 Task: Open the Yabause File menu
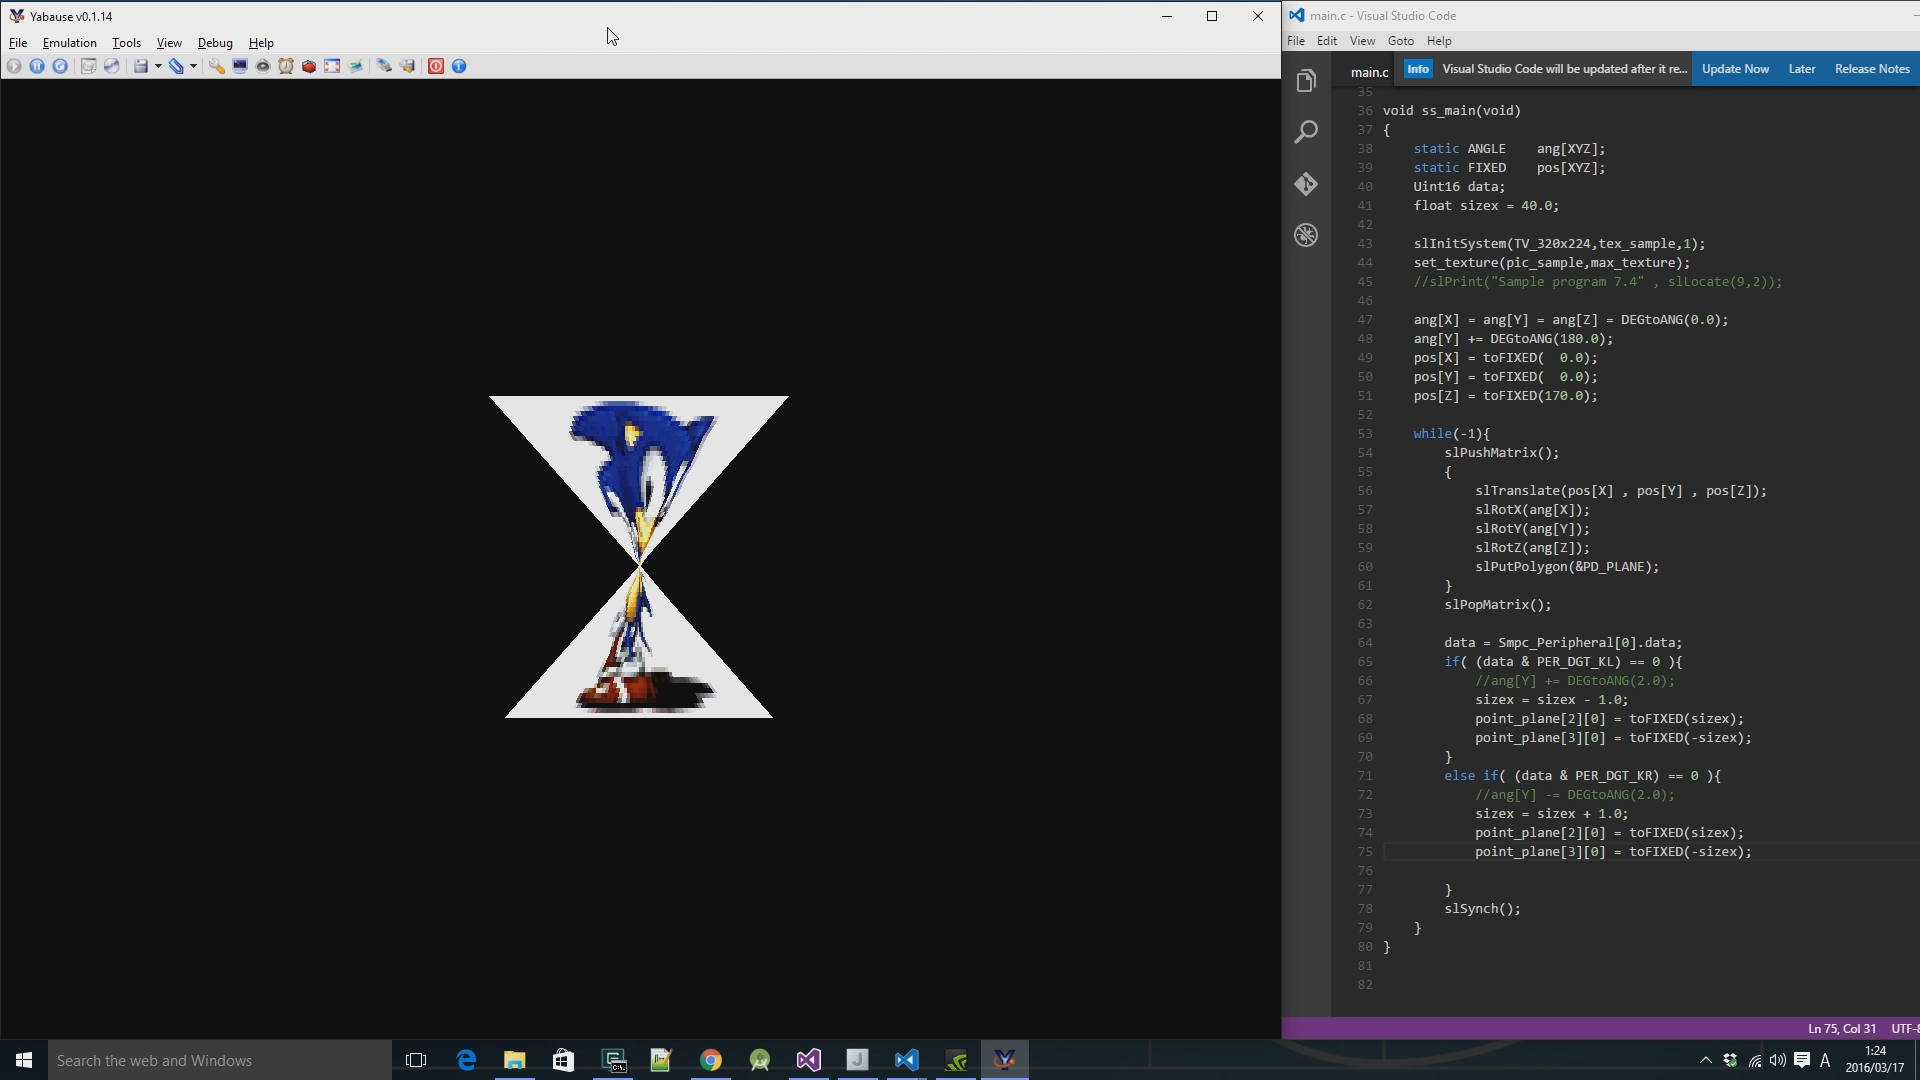click(18, 43)
